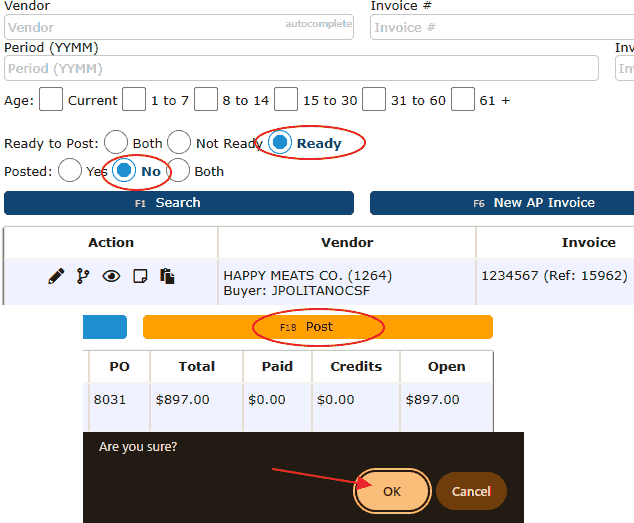Click the F1 Search button

pos(179,203)
